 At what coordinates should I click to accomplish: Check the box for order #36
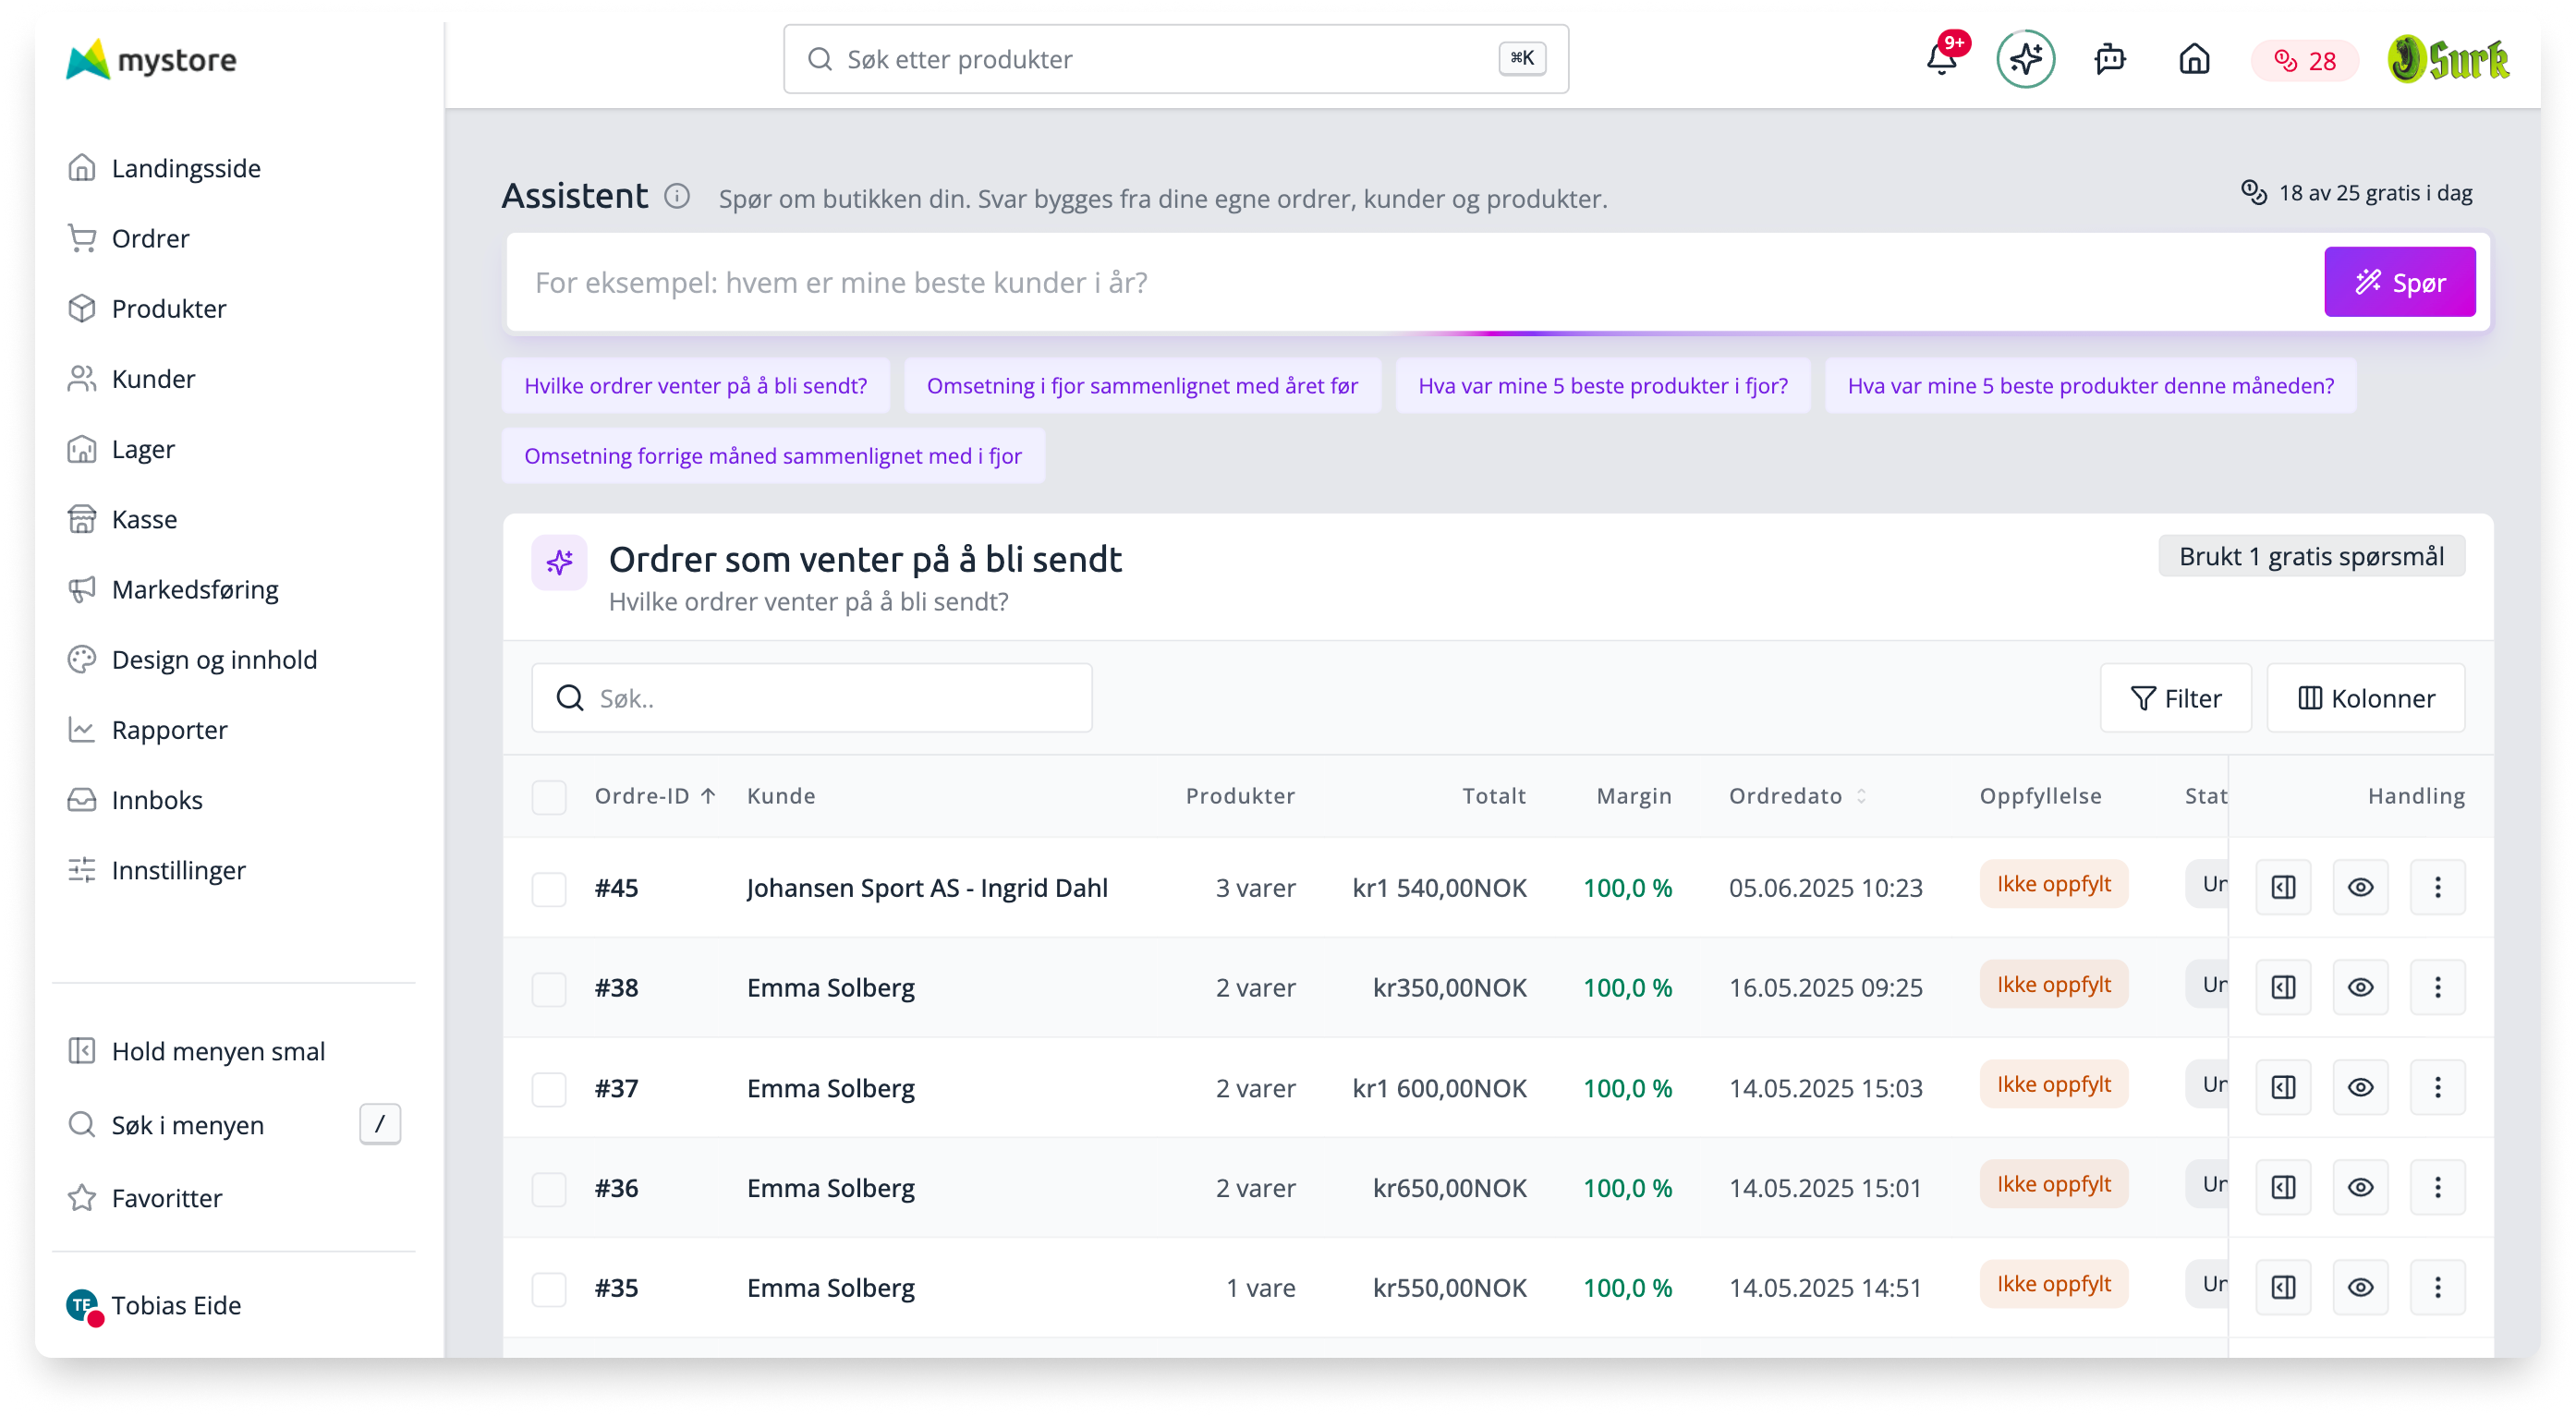tap(549, 1189)
